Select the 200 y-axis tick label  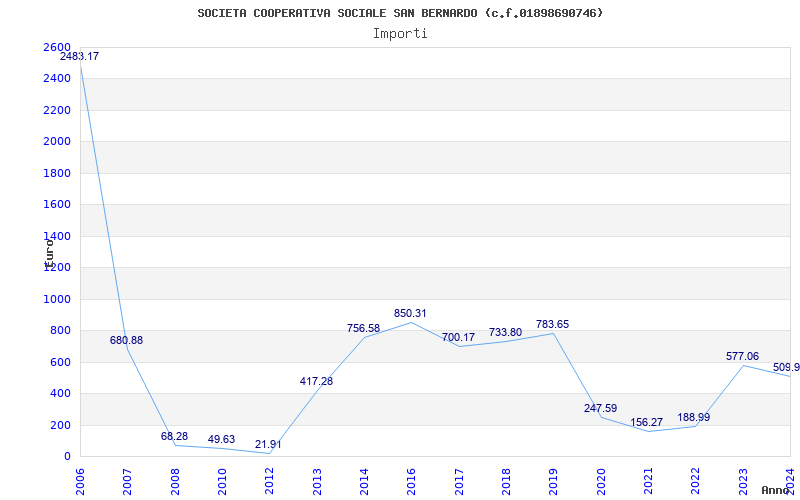(60, 425)
